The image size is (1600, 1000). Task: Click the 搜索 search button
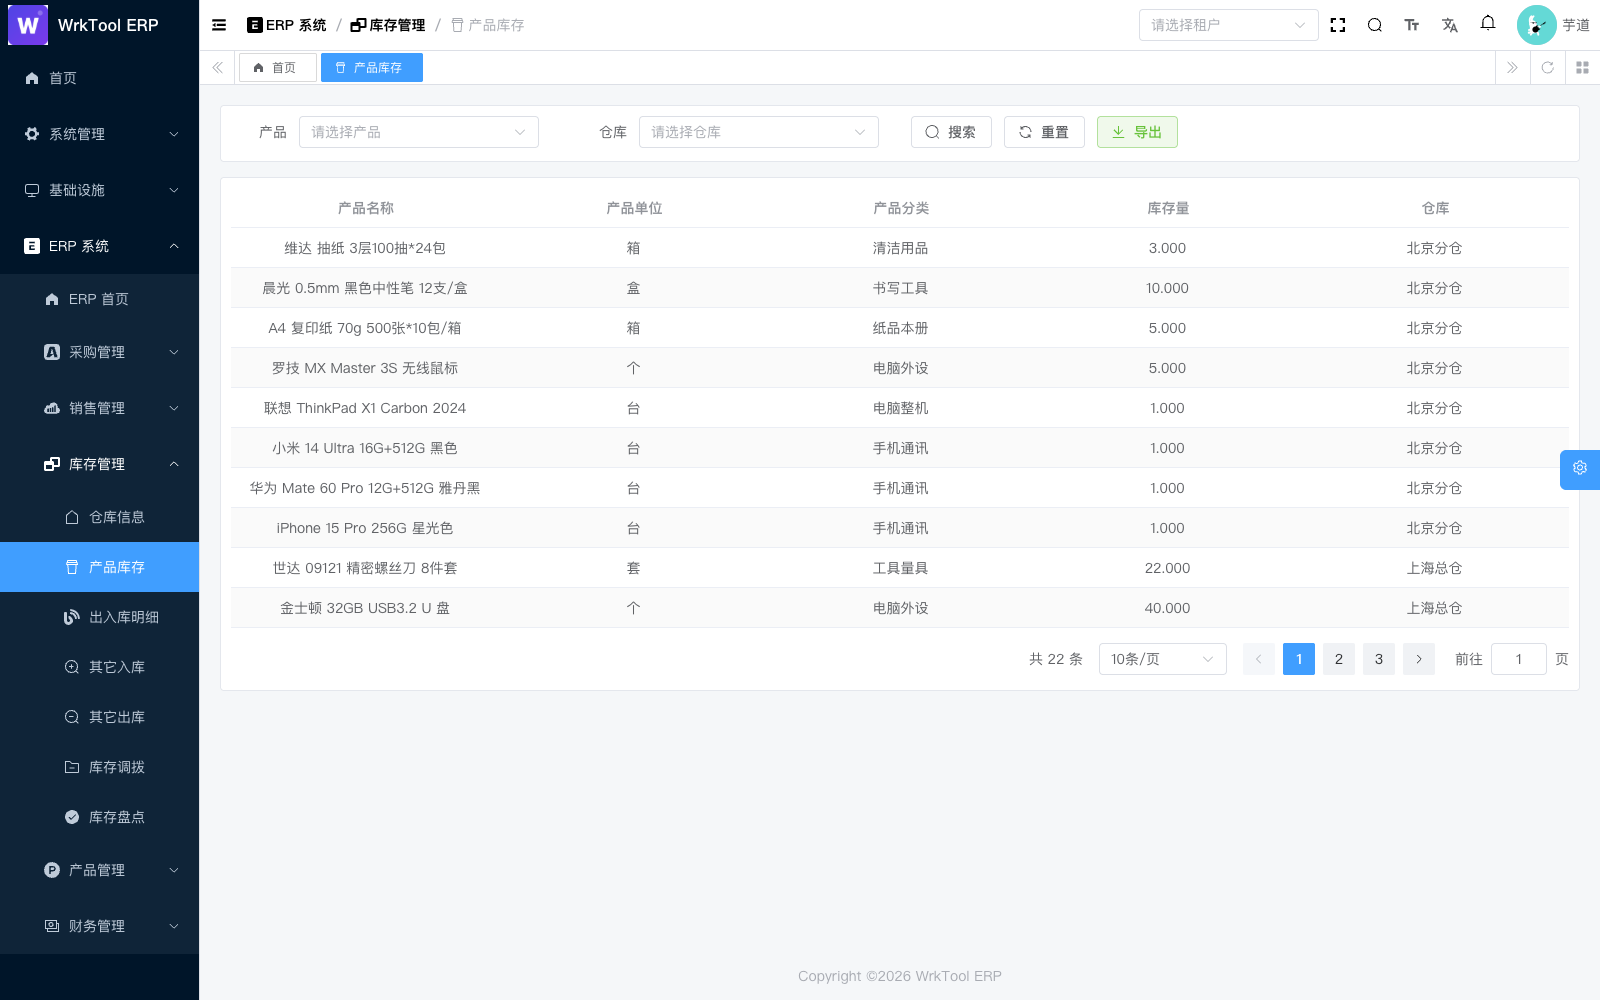951,132
